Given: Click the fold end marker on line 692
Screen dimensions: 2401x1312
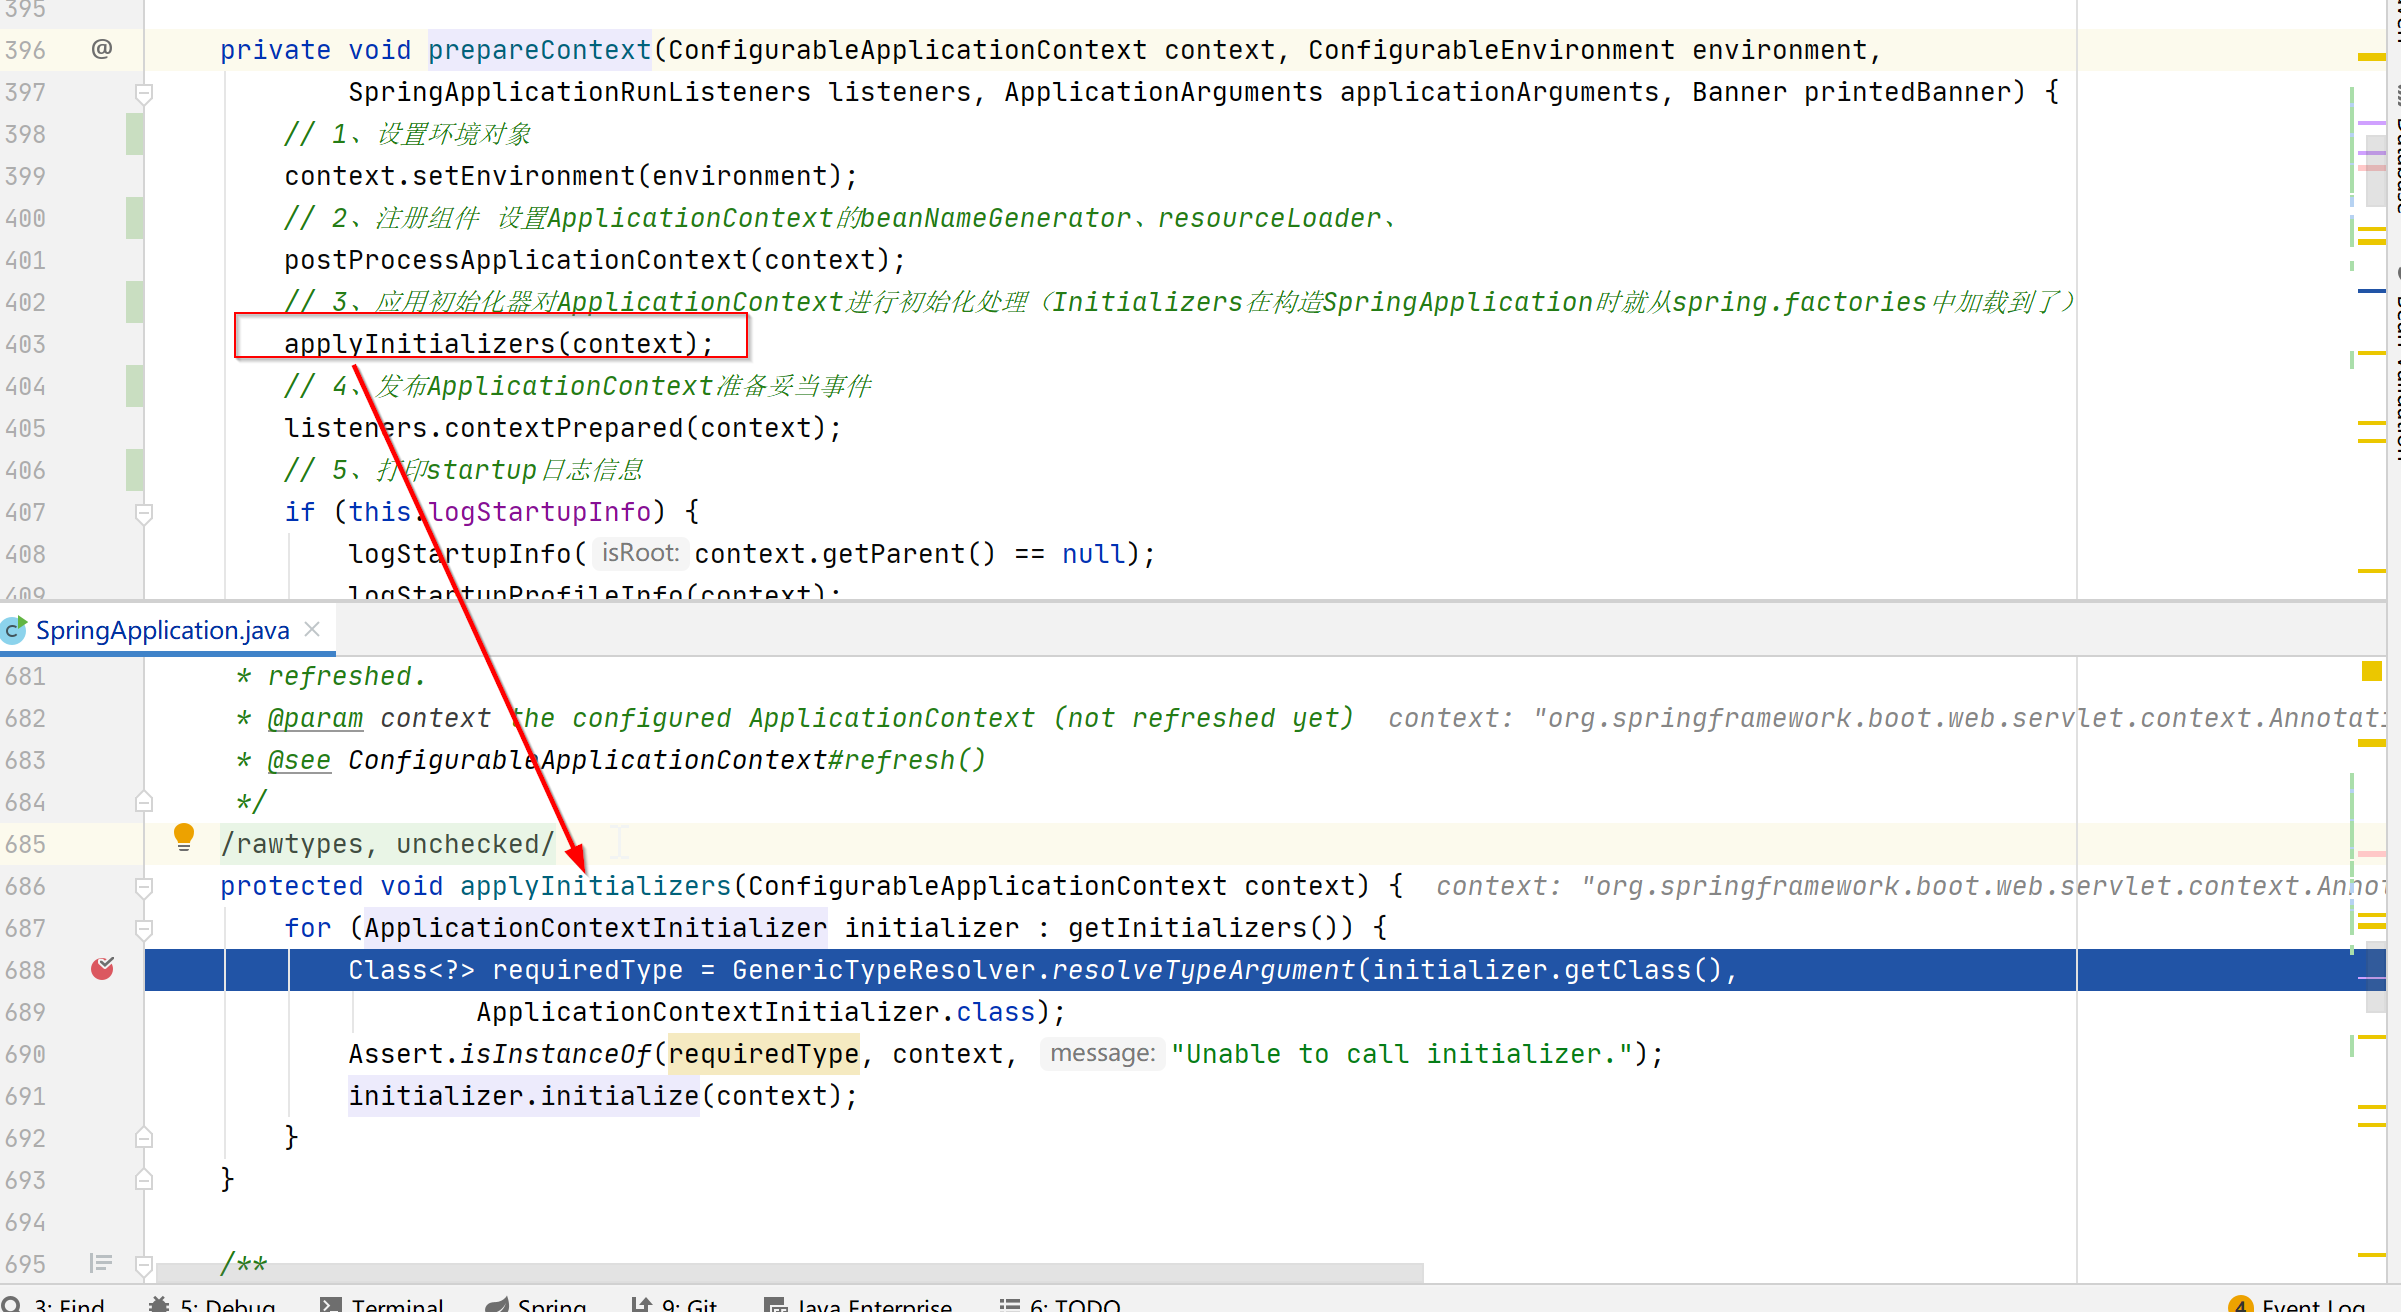Looking at the screenshot, I should [144, 1137].
